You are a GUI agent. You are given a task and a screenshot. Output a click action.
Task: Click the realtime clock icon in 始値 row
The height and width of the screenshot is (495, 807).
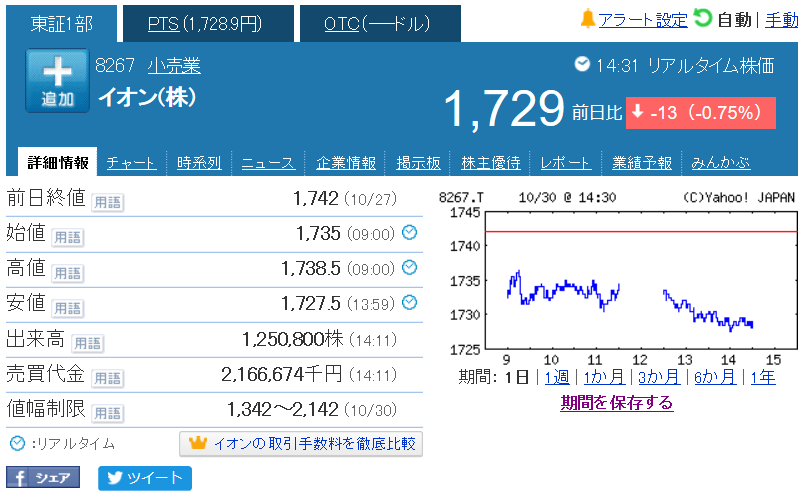point(409,233)
